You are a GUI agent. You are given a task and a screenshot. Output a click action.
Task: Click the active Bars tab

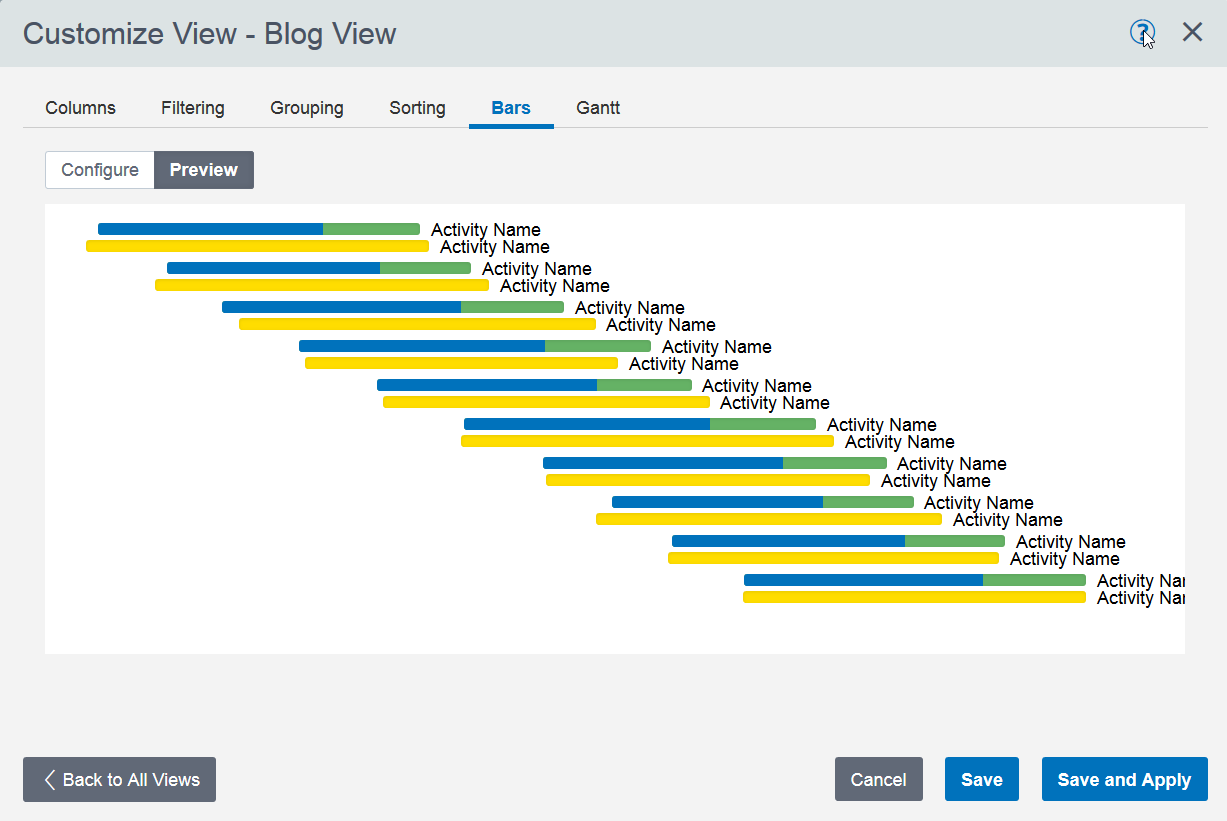(x=510, y=108)
